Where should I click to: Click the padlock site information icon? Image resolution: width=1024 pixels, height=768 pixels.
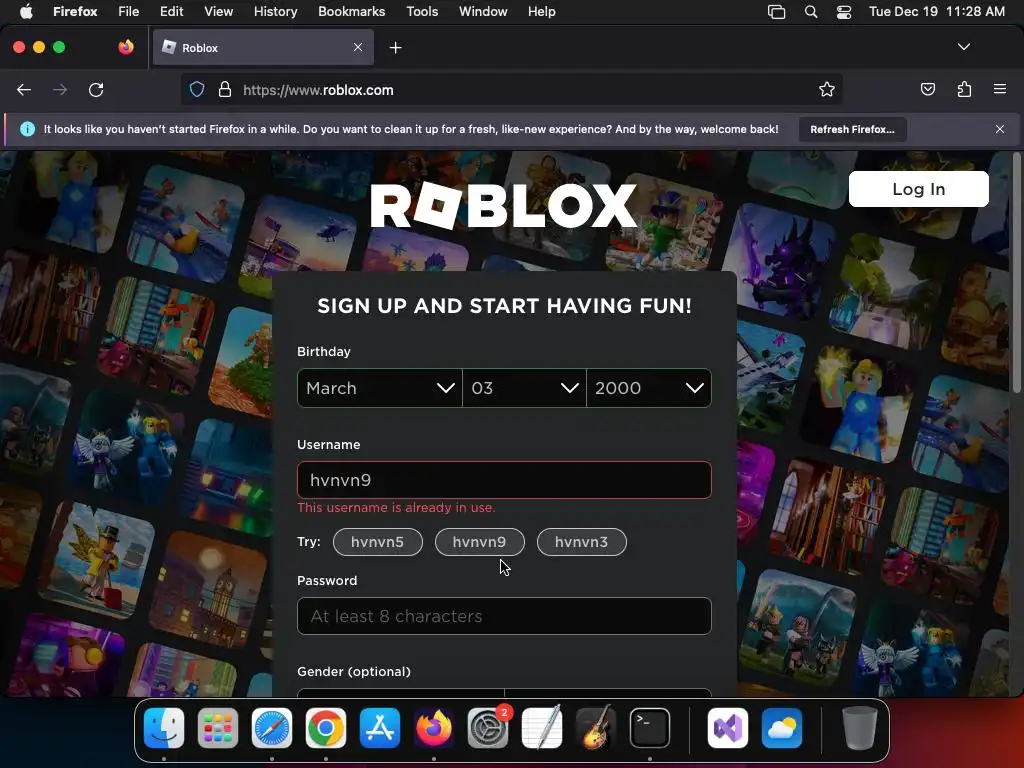click(225, 90)
